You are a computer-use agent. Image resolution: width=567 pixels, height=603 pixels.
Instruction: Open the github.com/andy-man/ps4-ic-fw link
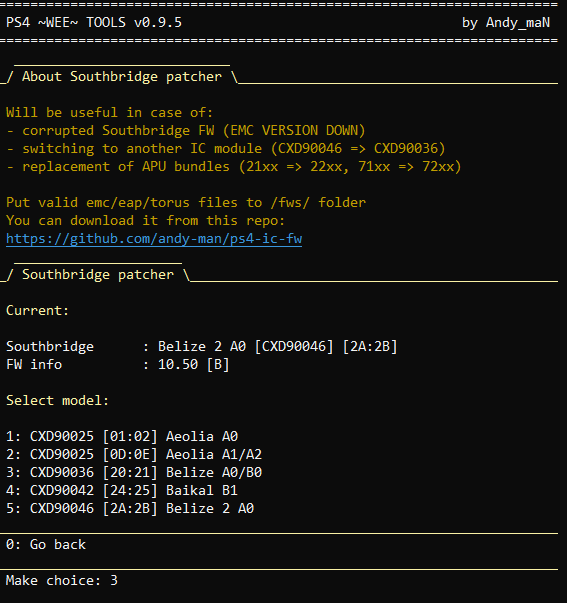(154, 239)
